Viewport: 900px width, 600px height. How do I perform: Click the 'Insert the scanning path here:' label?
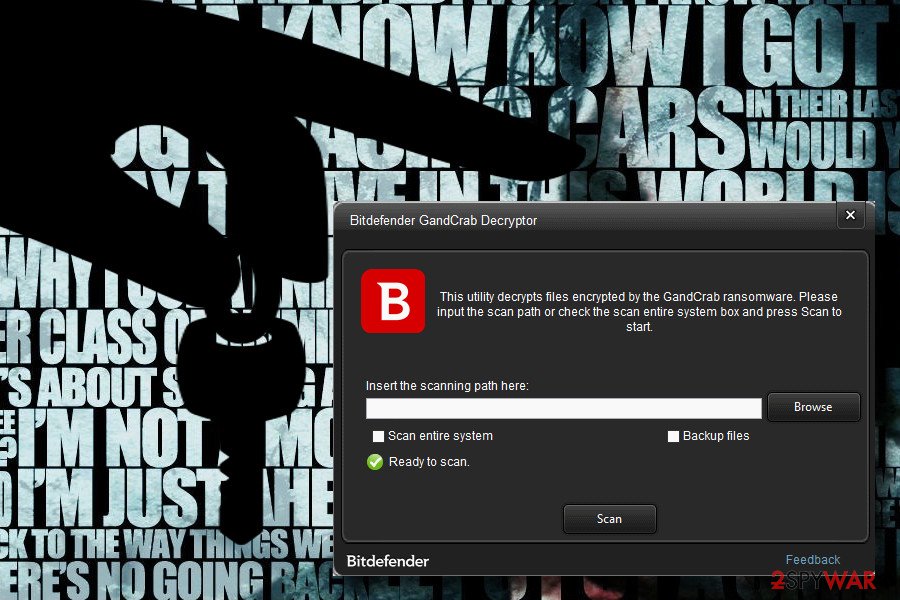447,386
